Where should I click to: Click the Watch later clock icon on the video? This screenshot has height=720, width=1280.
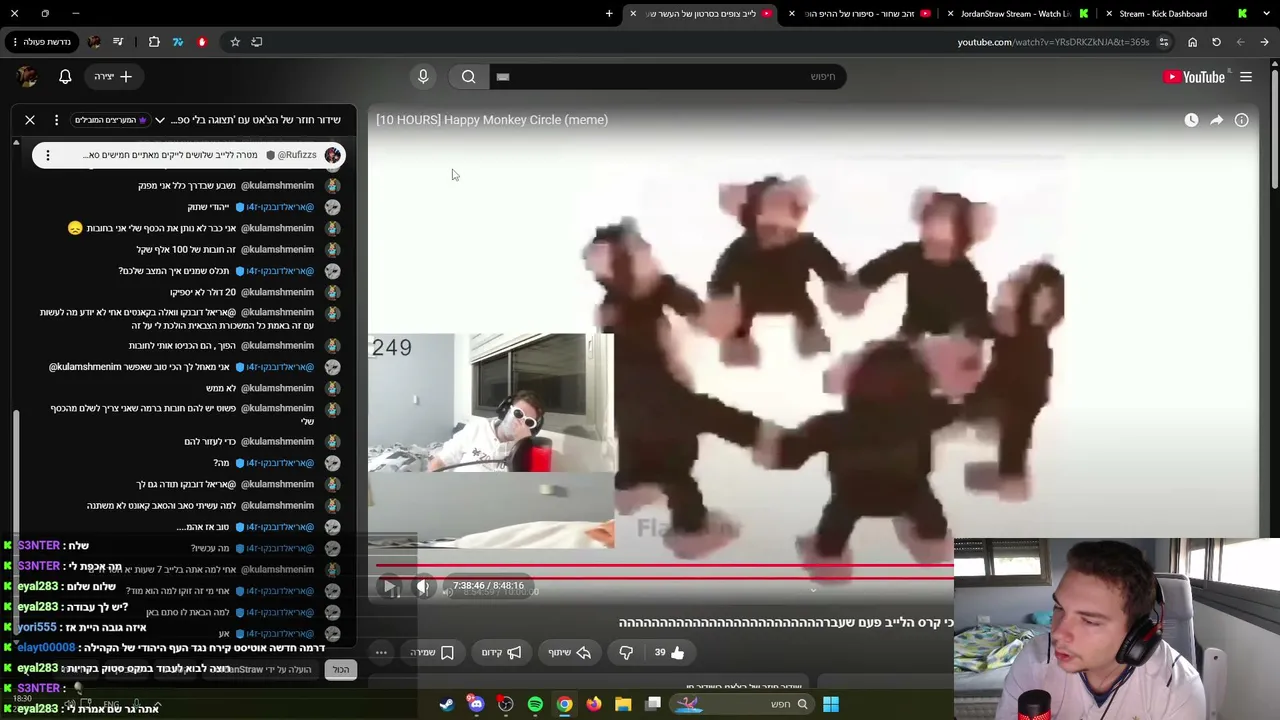point(1191,120)
